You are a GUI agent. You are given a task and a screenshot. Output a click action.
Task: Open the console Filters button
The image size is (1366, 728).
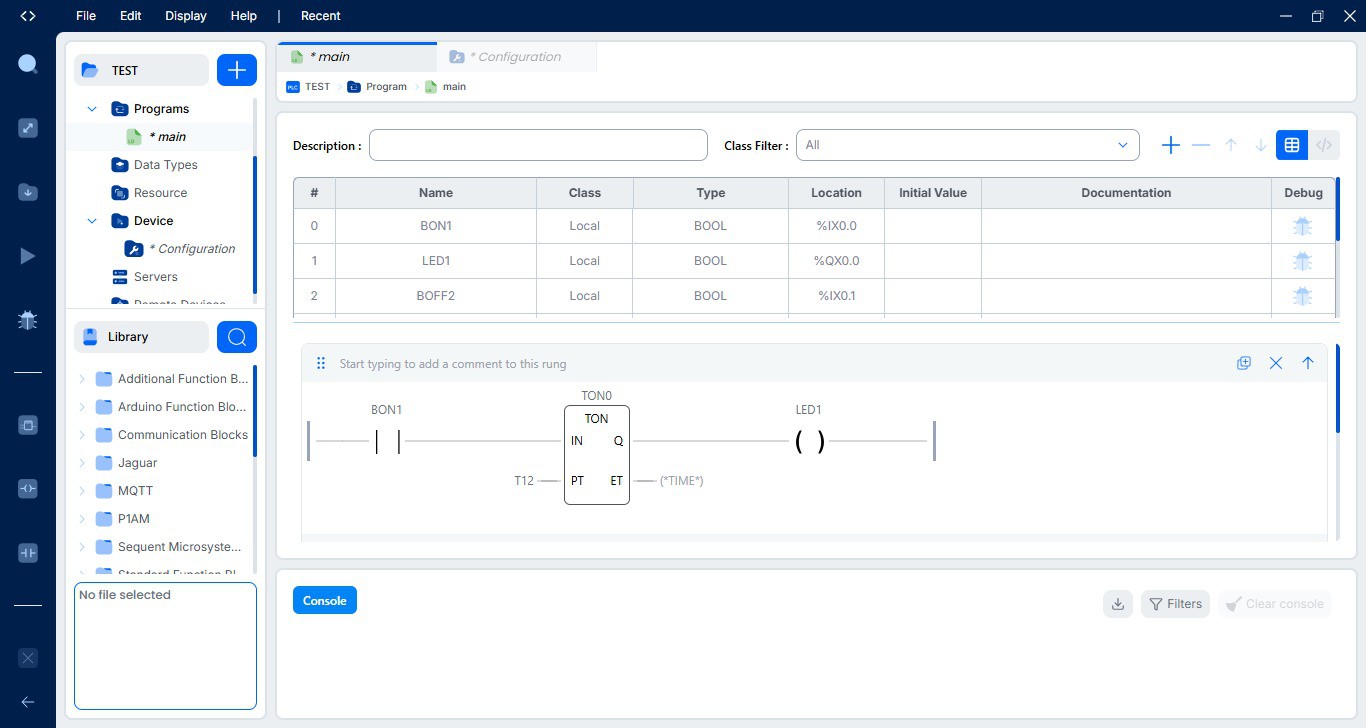point(1175,604)
